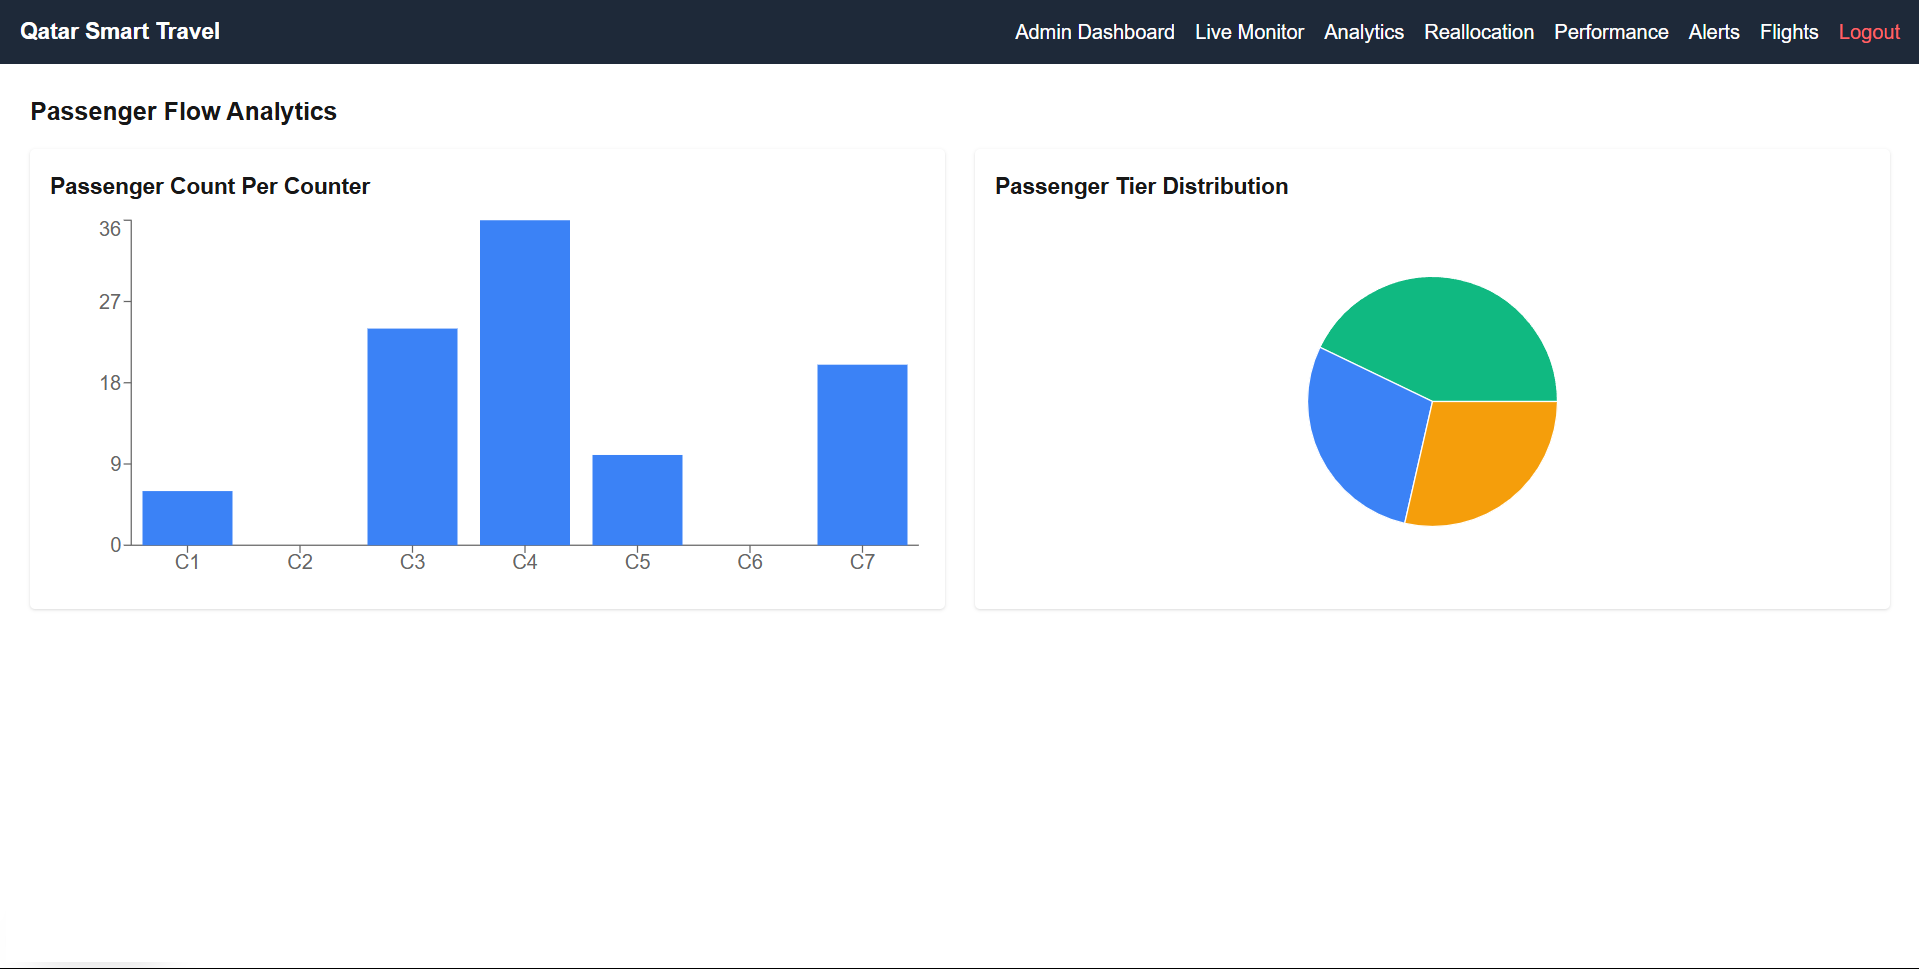Click the Qatar Smart Travel brand title

click(120, 31)
